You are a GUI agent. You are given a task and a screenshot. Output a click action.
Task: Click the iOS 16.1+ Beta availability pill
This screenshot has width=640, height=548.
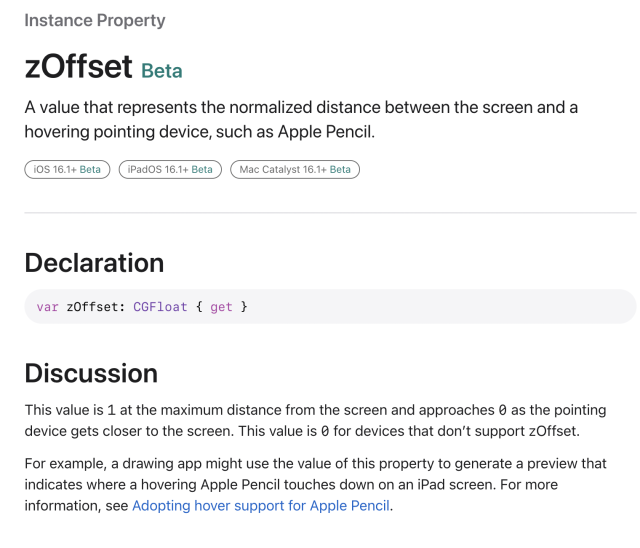[67, 169]
